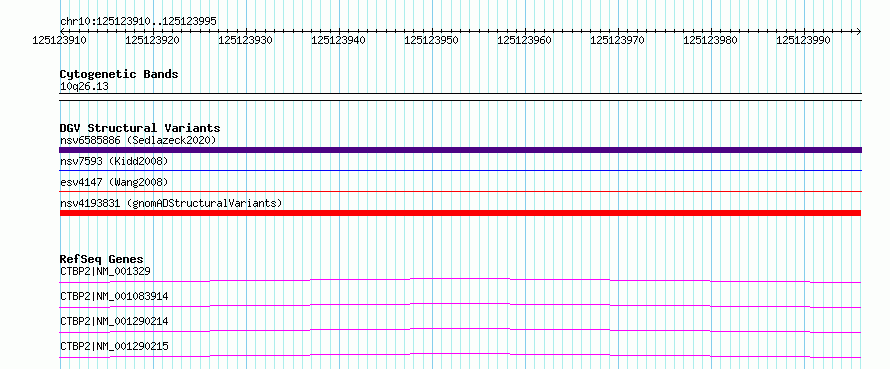
Task: Open transcript CTBP2|NM_001083914 label
Action: [x=114, y=296]
